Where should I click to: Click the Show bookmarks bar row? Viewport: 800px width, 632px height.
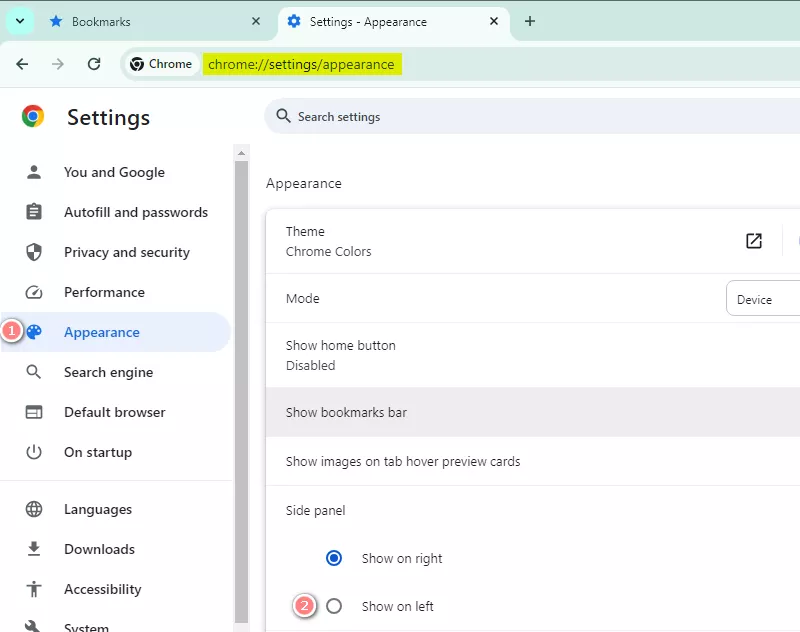point(533,412)
